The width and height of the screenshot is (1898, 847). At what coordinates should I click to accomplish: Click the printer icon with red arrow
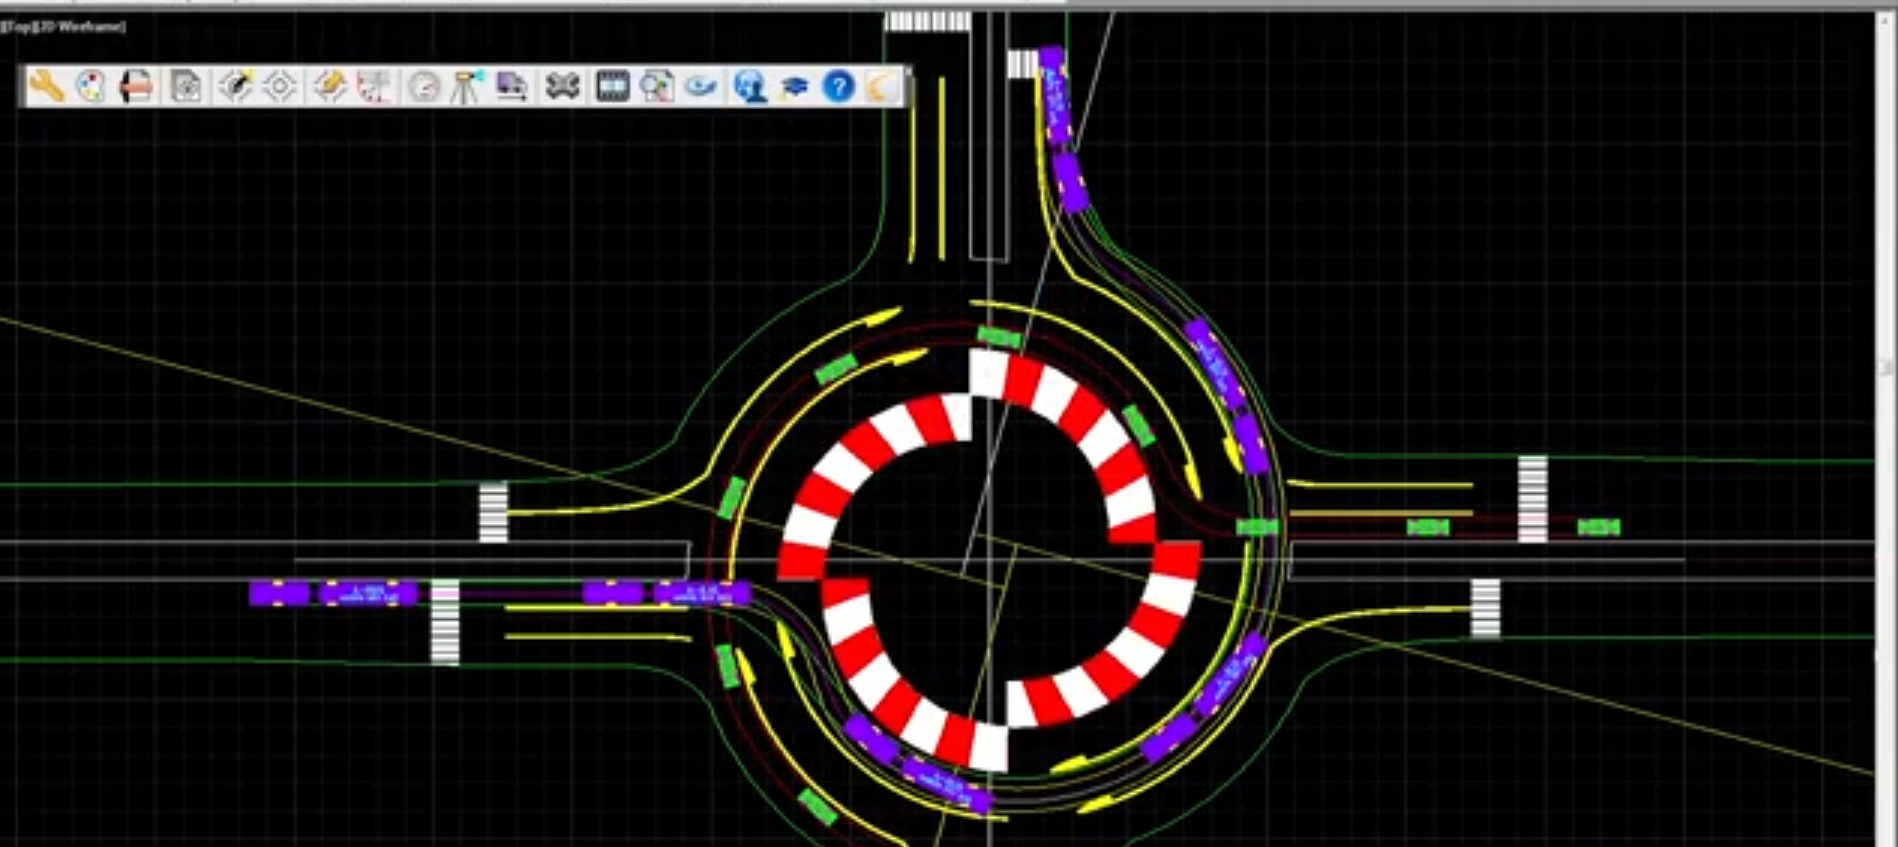coord(137,87)
